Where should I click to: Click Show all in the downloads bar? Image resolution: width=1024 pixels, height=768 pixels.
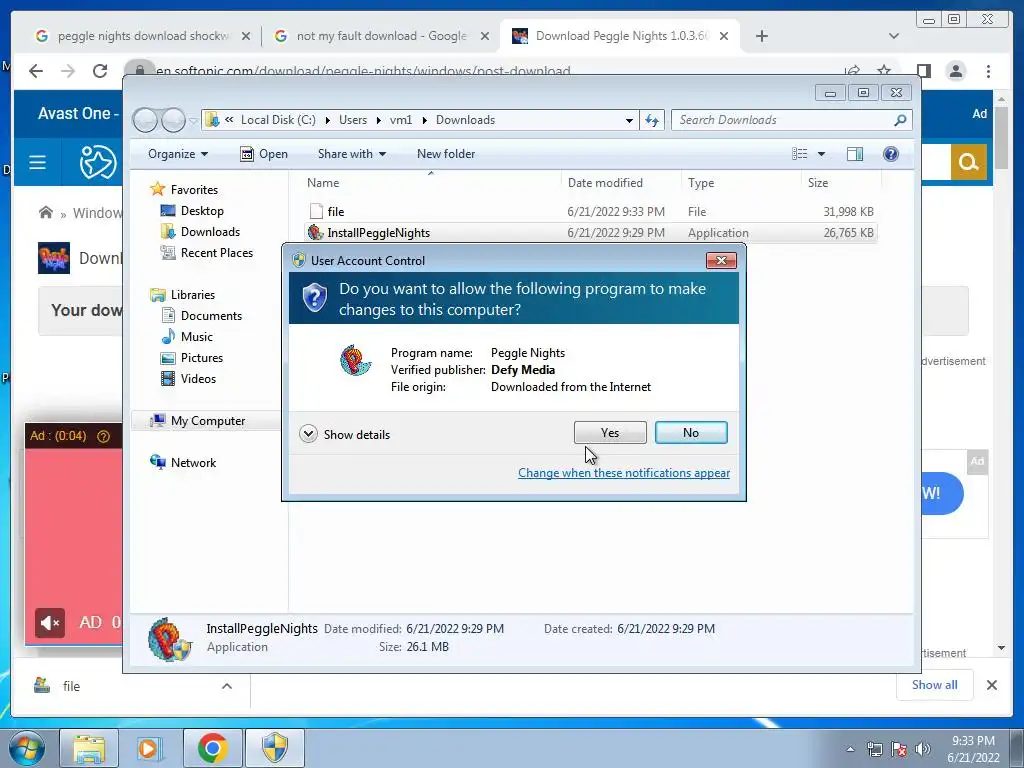pyautogui.click(x=935, y=684)
